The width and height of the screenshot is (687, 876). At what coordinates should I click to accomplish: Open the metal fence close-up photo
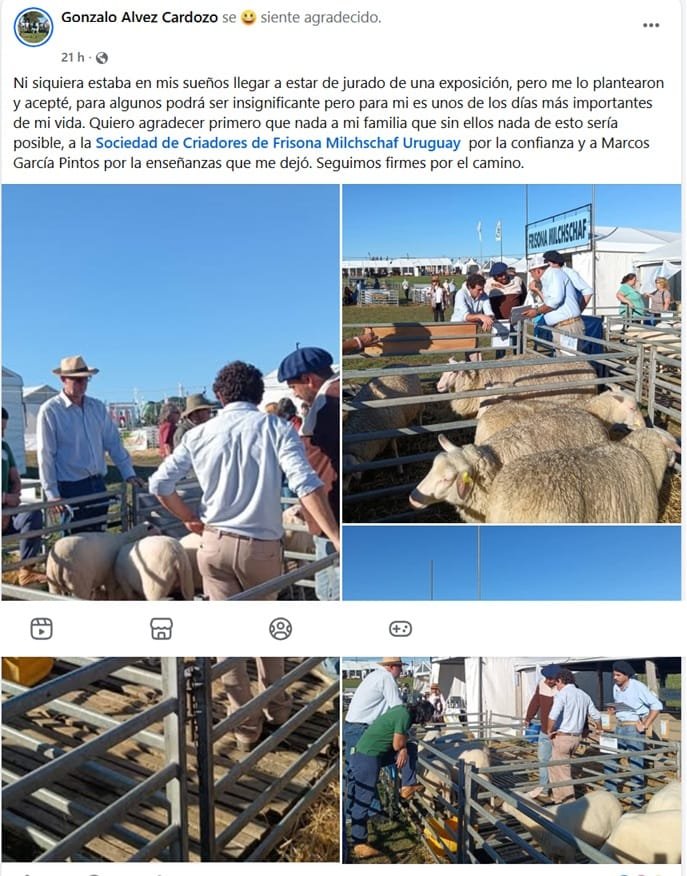[170, 760]
